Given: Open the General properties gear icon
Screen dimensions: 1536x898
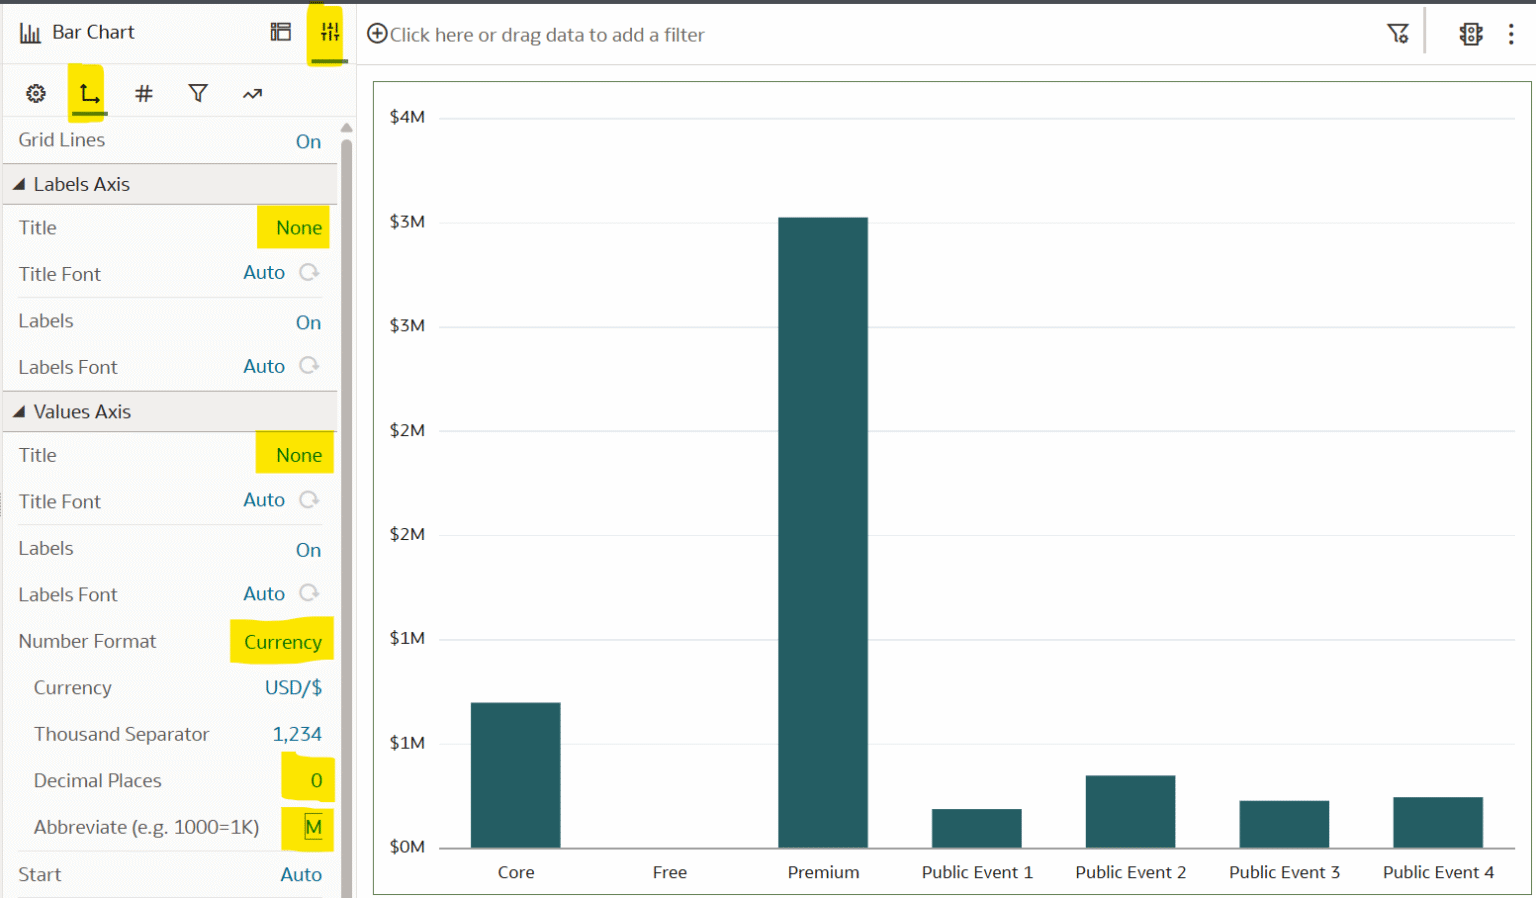Looking at the screenshot, I should click(x=36, y=93).
